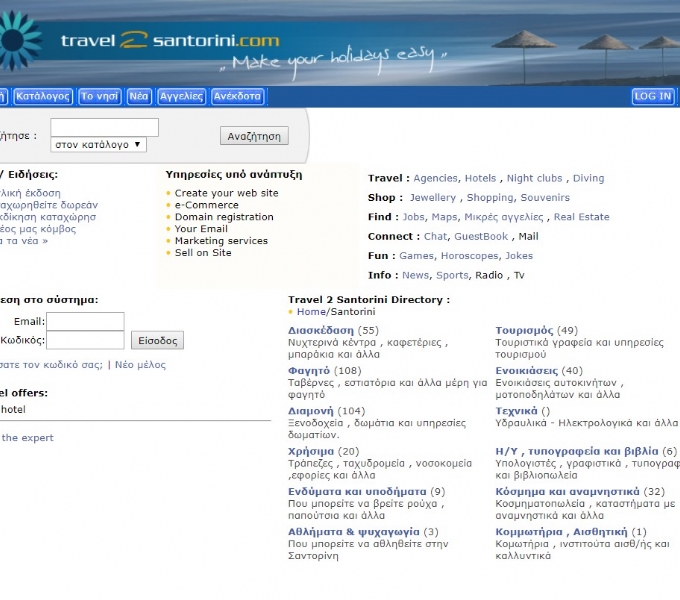The height and width of the screenshot is (600, 680).
Task: Click the Tv text under Info
Action: point(519,275)
